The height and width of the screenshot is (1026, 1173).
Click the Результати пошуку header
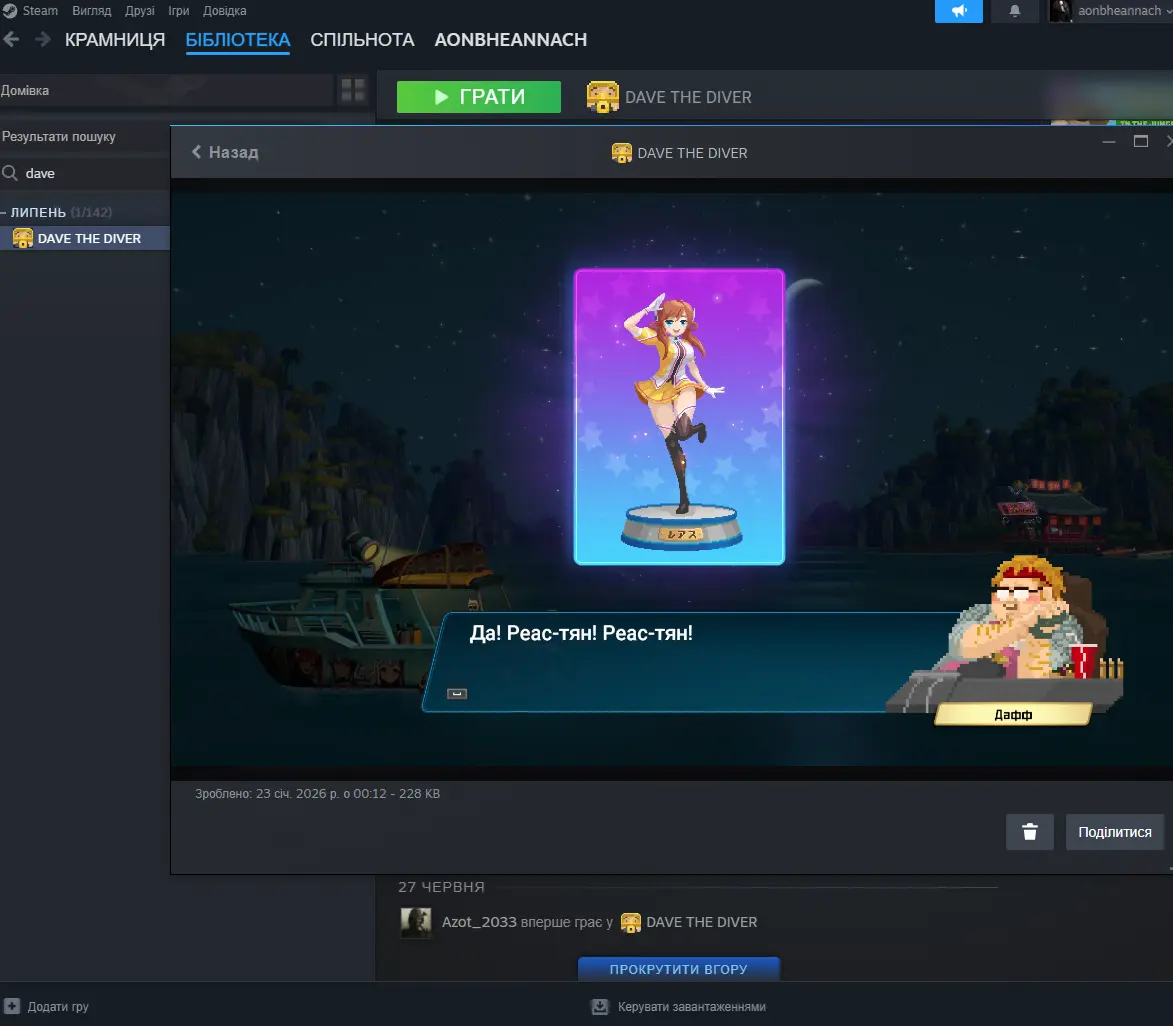pos(58,137)
